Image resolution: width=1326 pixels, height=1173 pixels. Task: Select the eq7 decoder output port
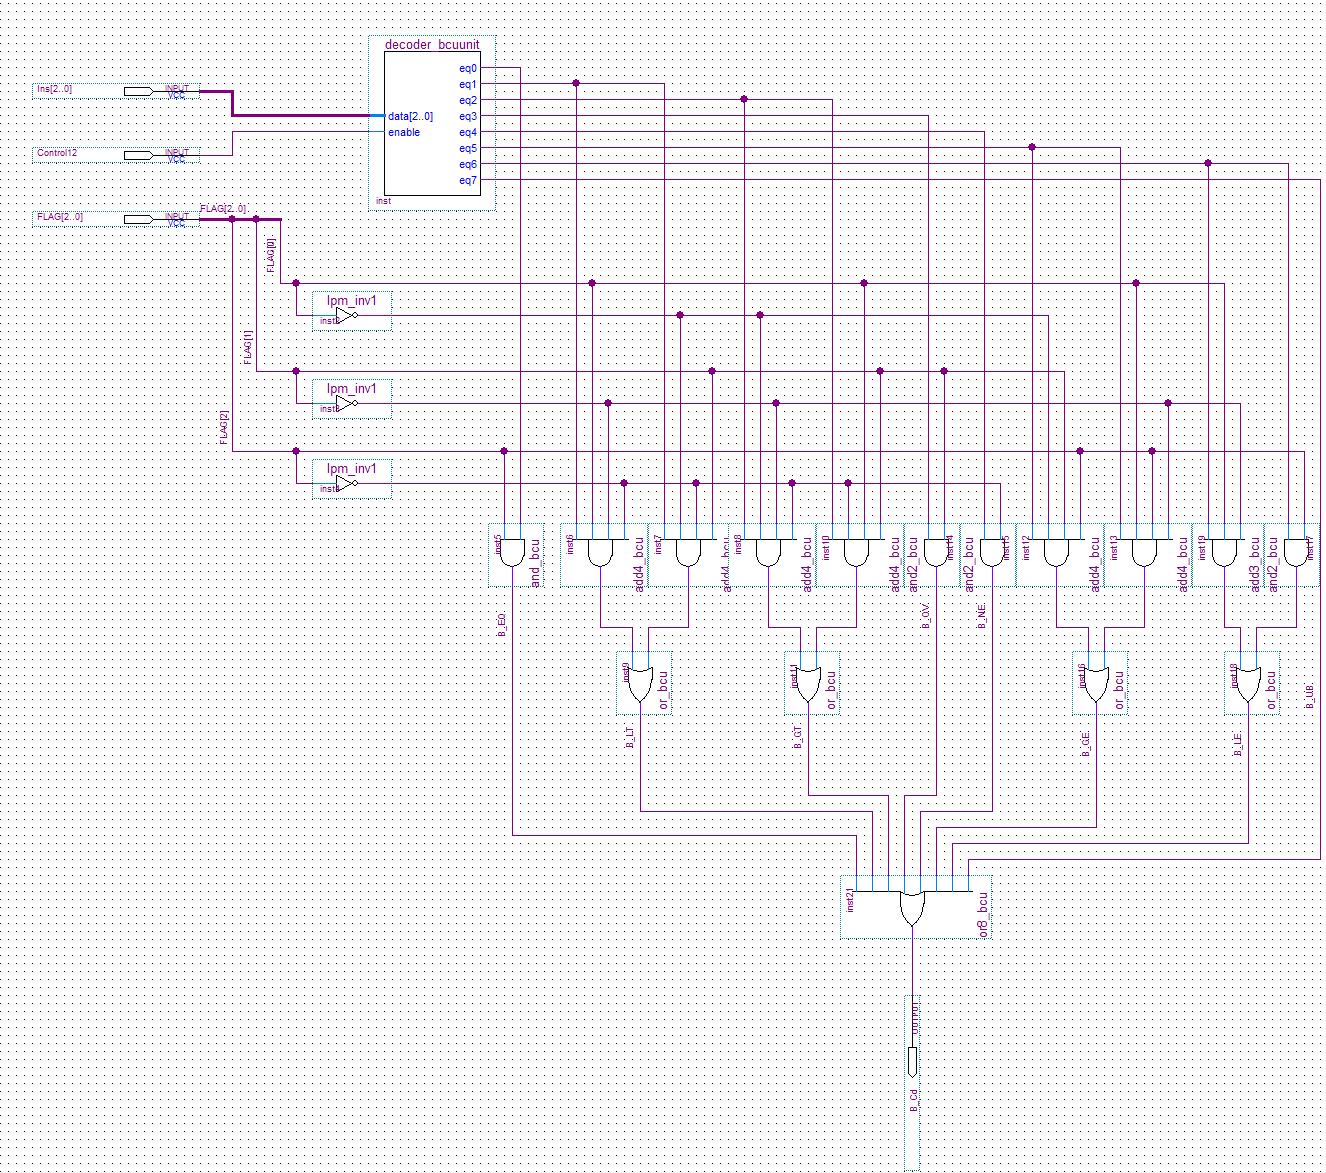pyautogui.click(x=467, y=181)
